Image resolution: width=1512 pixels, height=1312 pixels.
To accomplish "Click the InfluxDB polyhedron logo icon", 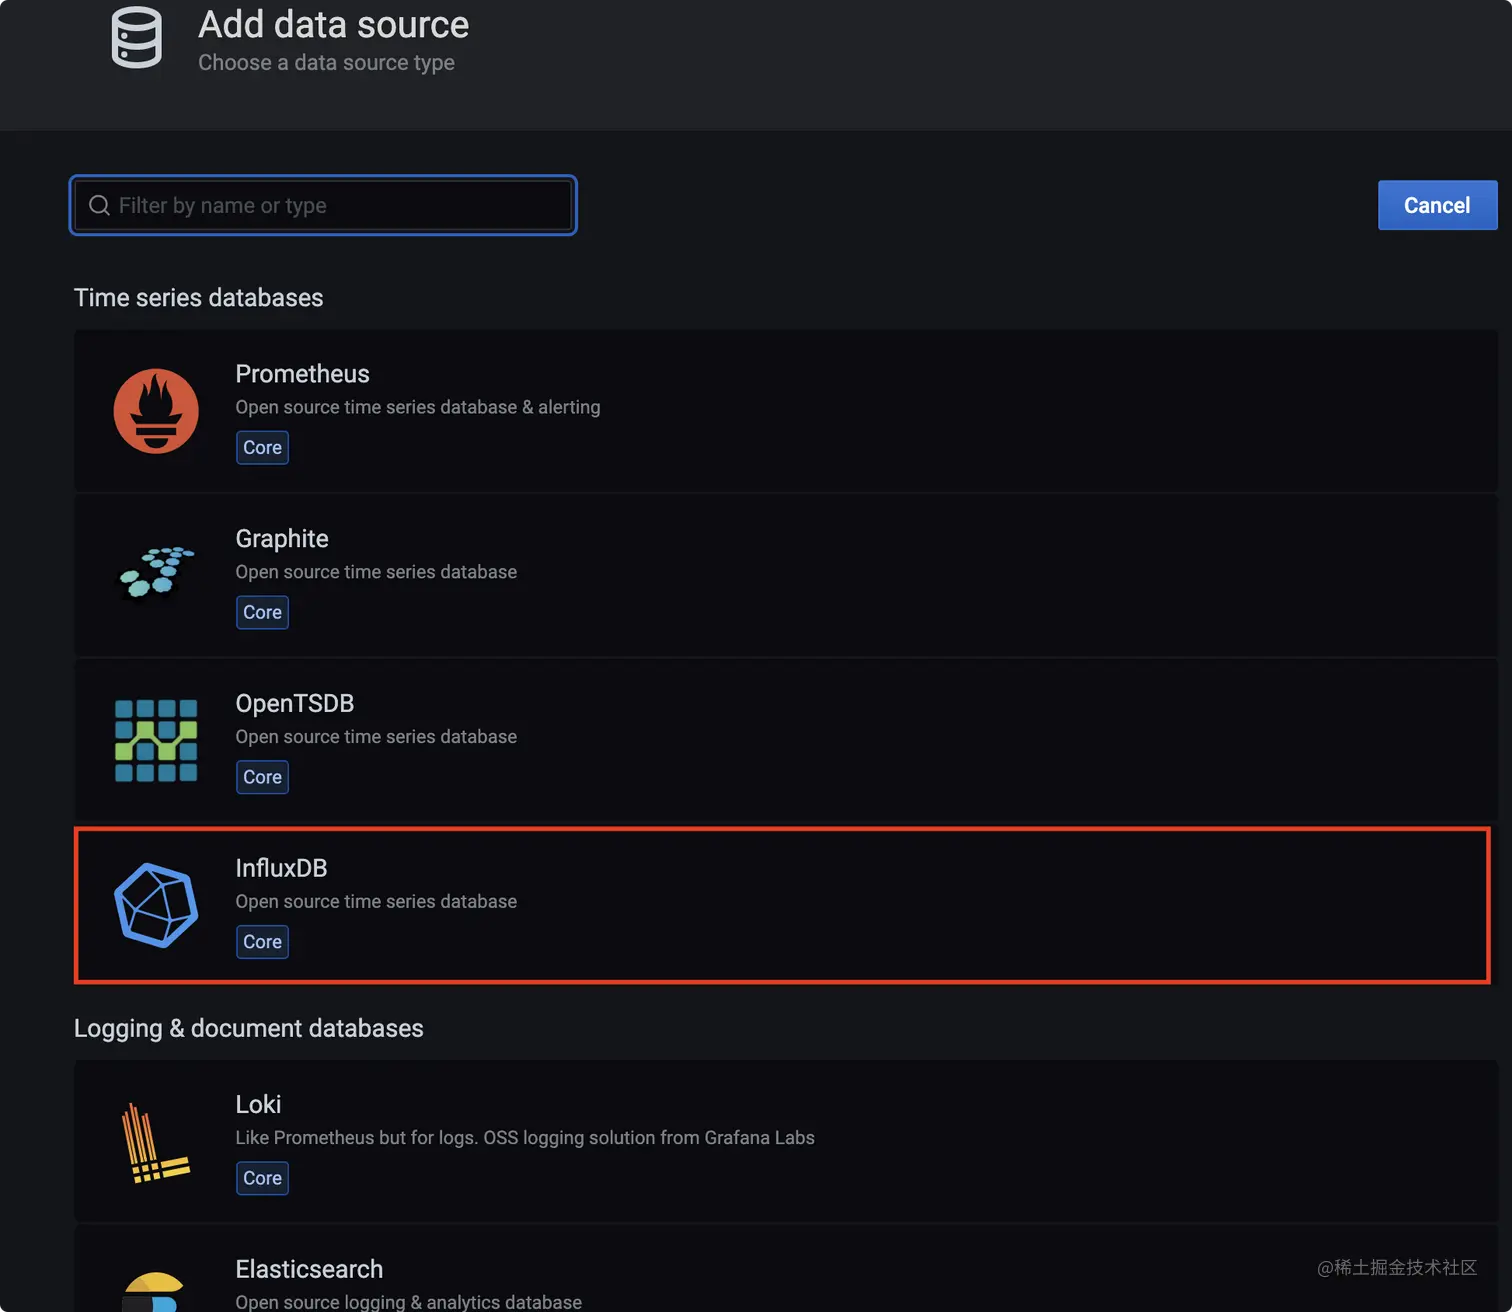I will 156,905.
